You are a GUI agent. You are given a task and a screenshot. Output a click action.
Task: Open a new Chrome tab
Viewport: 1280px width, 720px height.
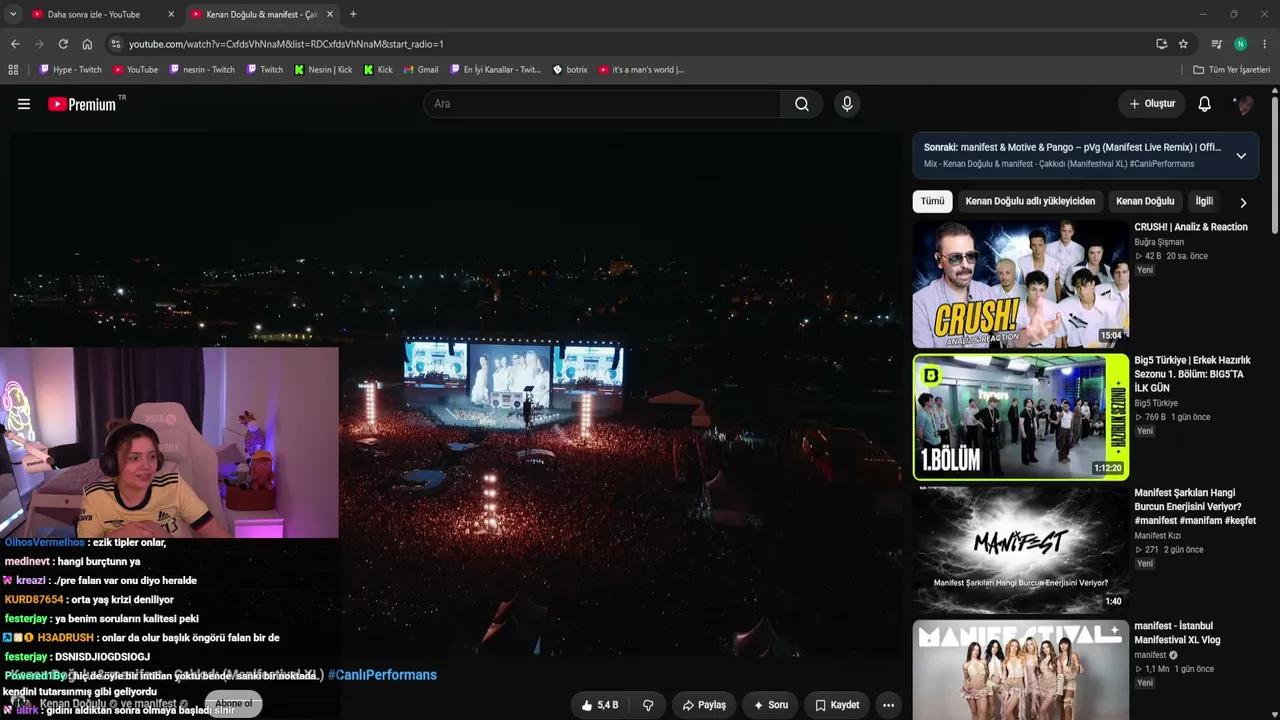click(x=353, y=14)
